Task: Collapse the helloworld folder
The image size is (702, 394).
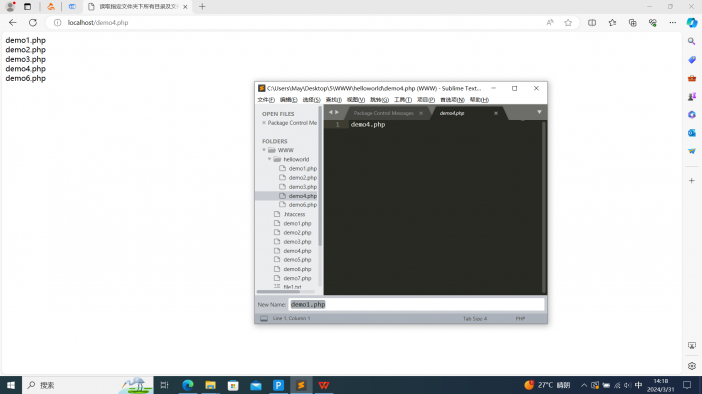Action: (270, 159)
